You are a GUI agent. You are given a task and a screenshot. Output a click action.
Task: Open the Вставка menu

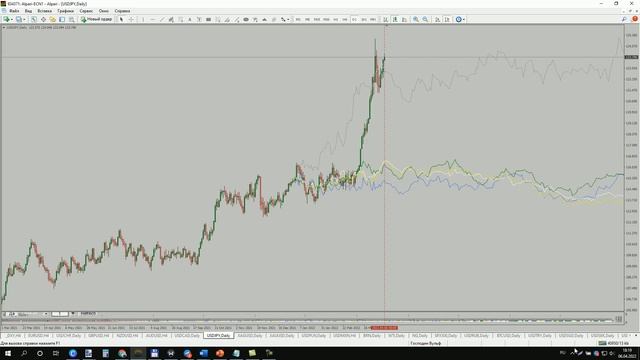click(44, 11)
